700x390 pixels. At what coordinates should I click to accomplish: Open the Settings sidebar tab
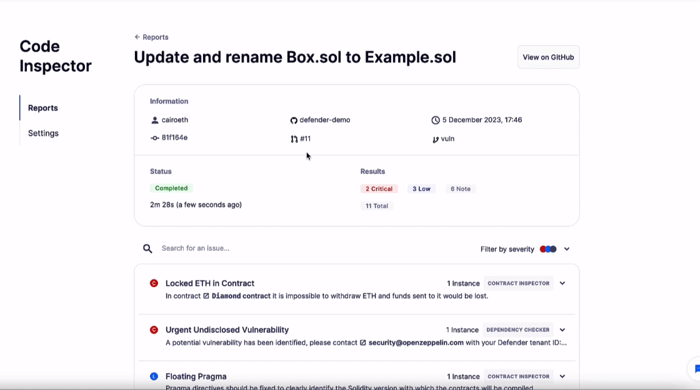click(43, 133)
